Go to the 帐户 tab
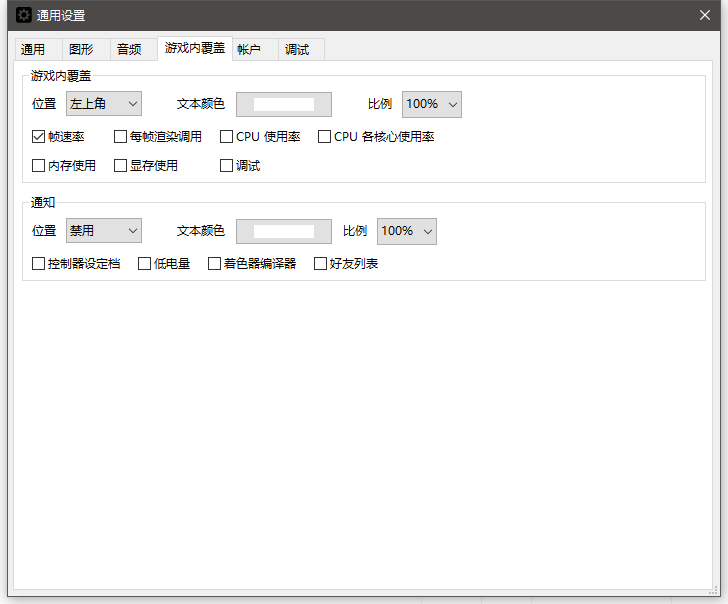 249,50
